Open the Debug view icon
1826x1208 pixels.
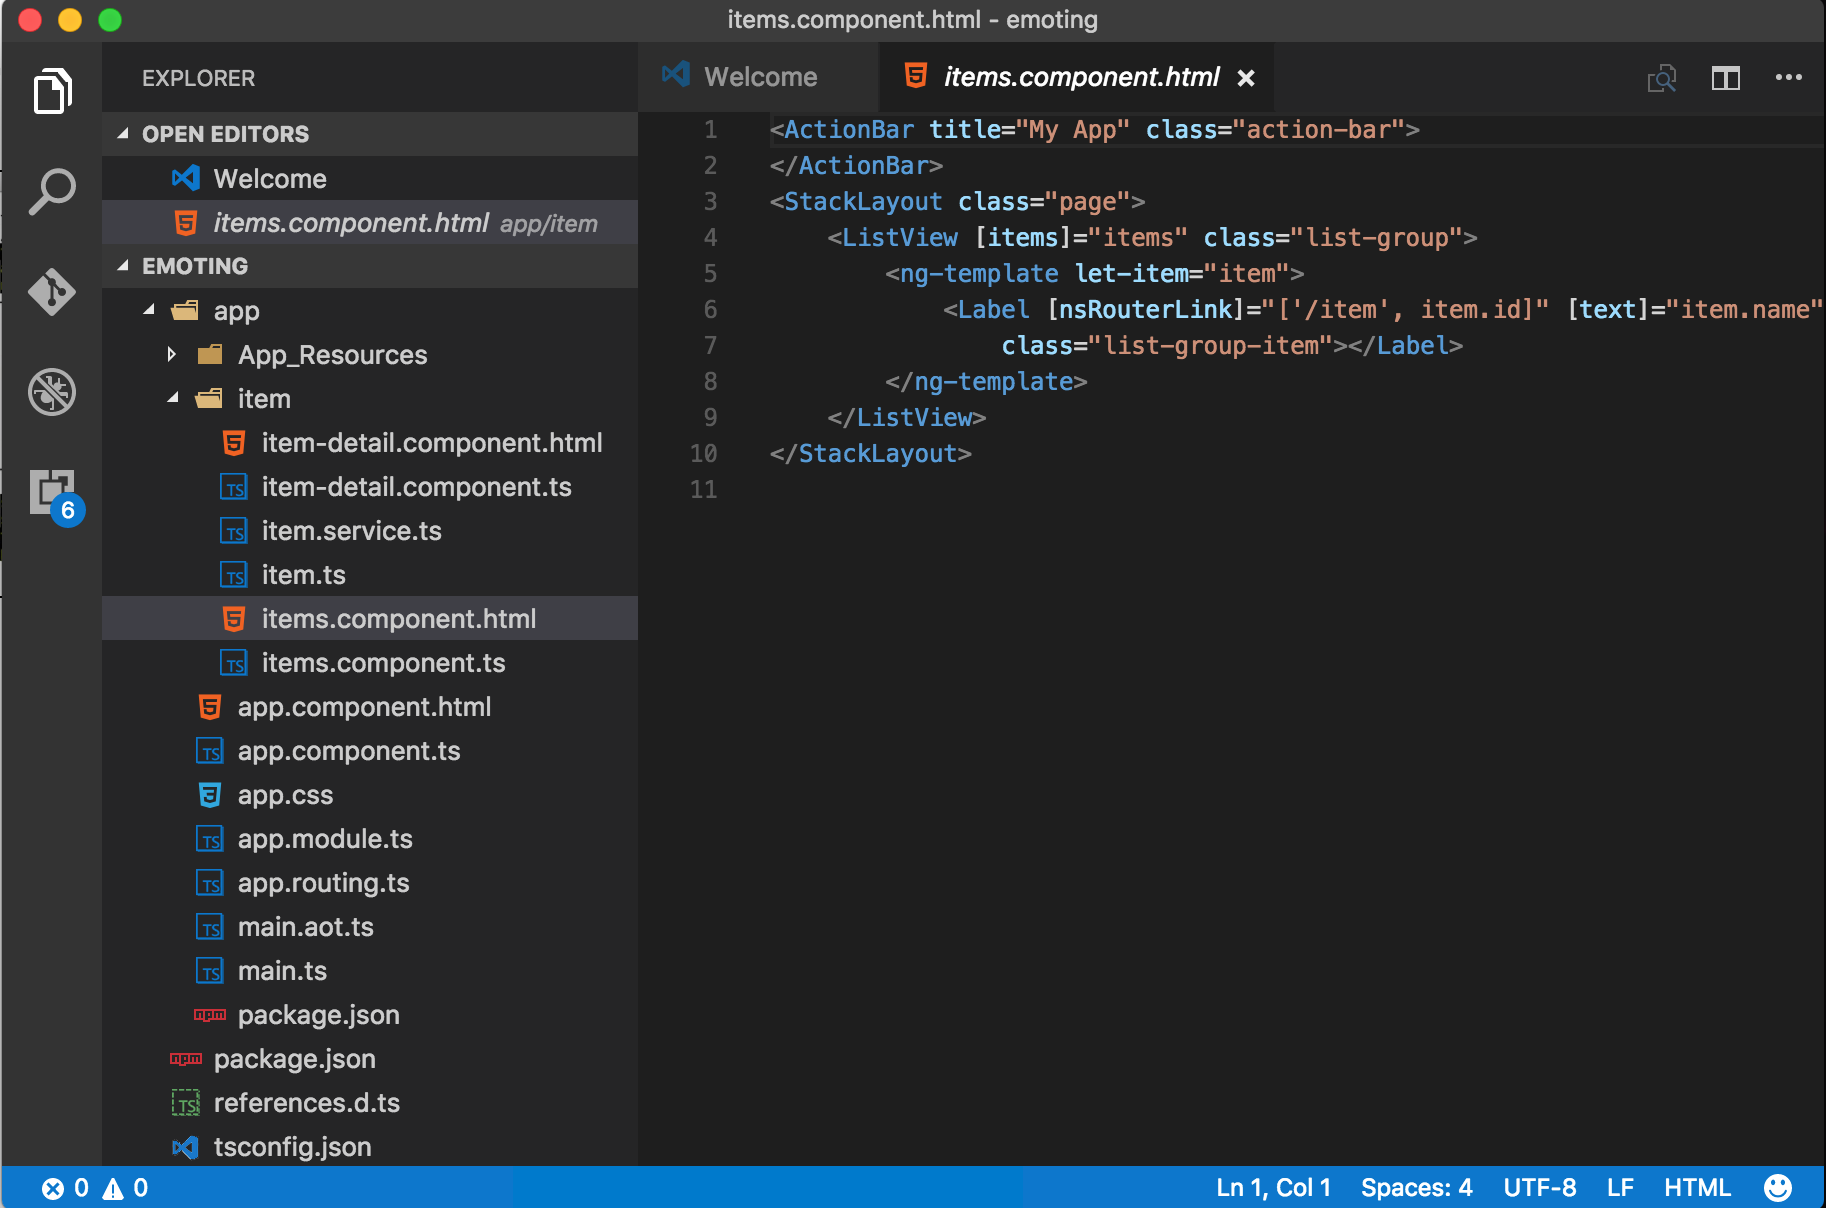(52, 392)
